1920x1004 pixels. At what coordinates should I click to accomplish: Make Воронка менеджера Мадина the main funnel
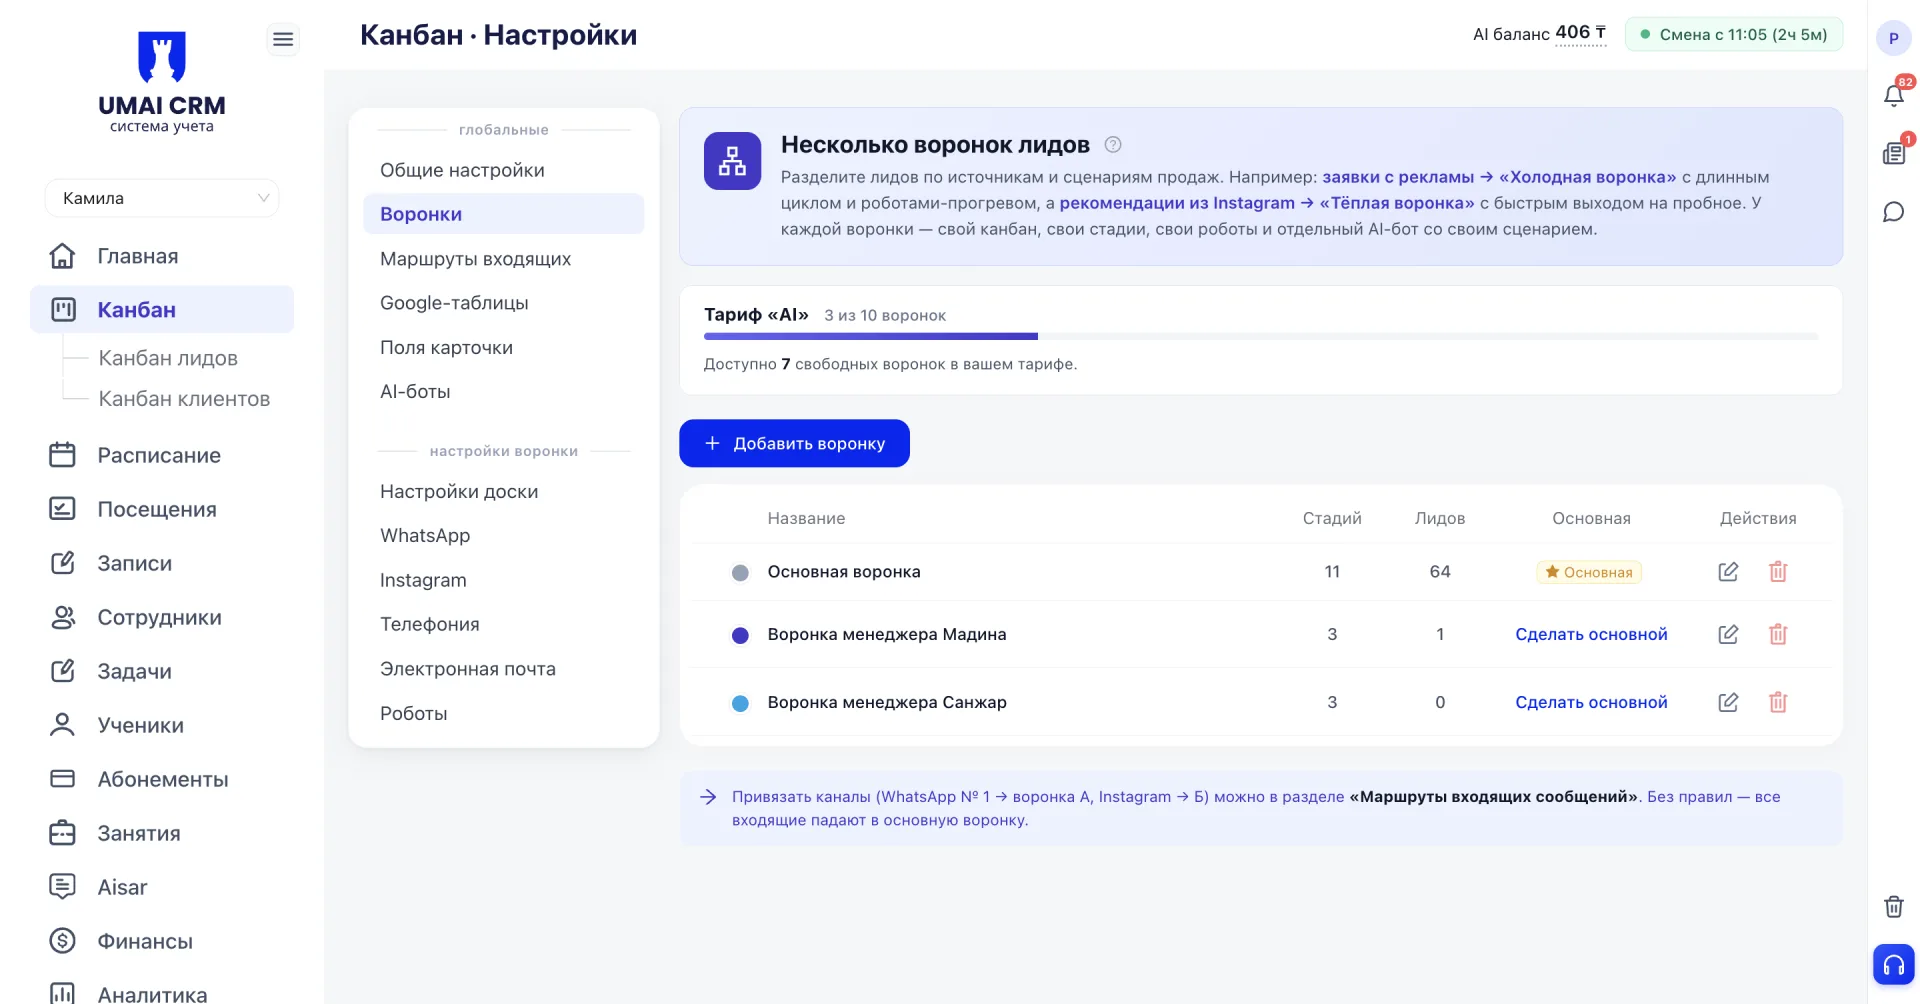pos(1591,634)
